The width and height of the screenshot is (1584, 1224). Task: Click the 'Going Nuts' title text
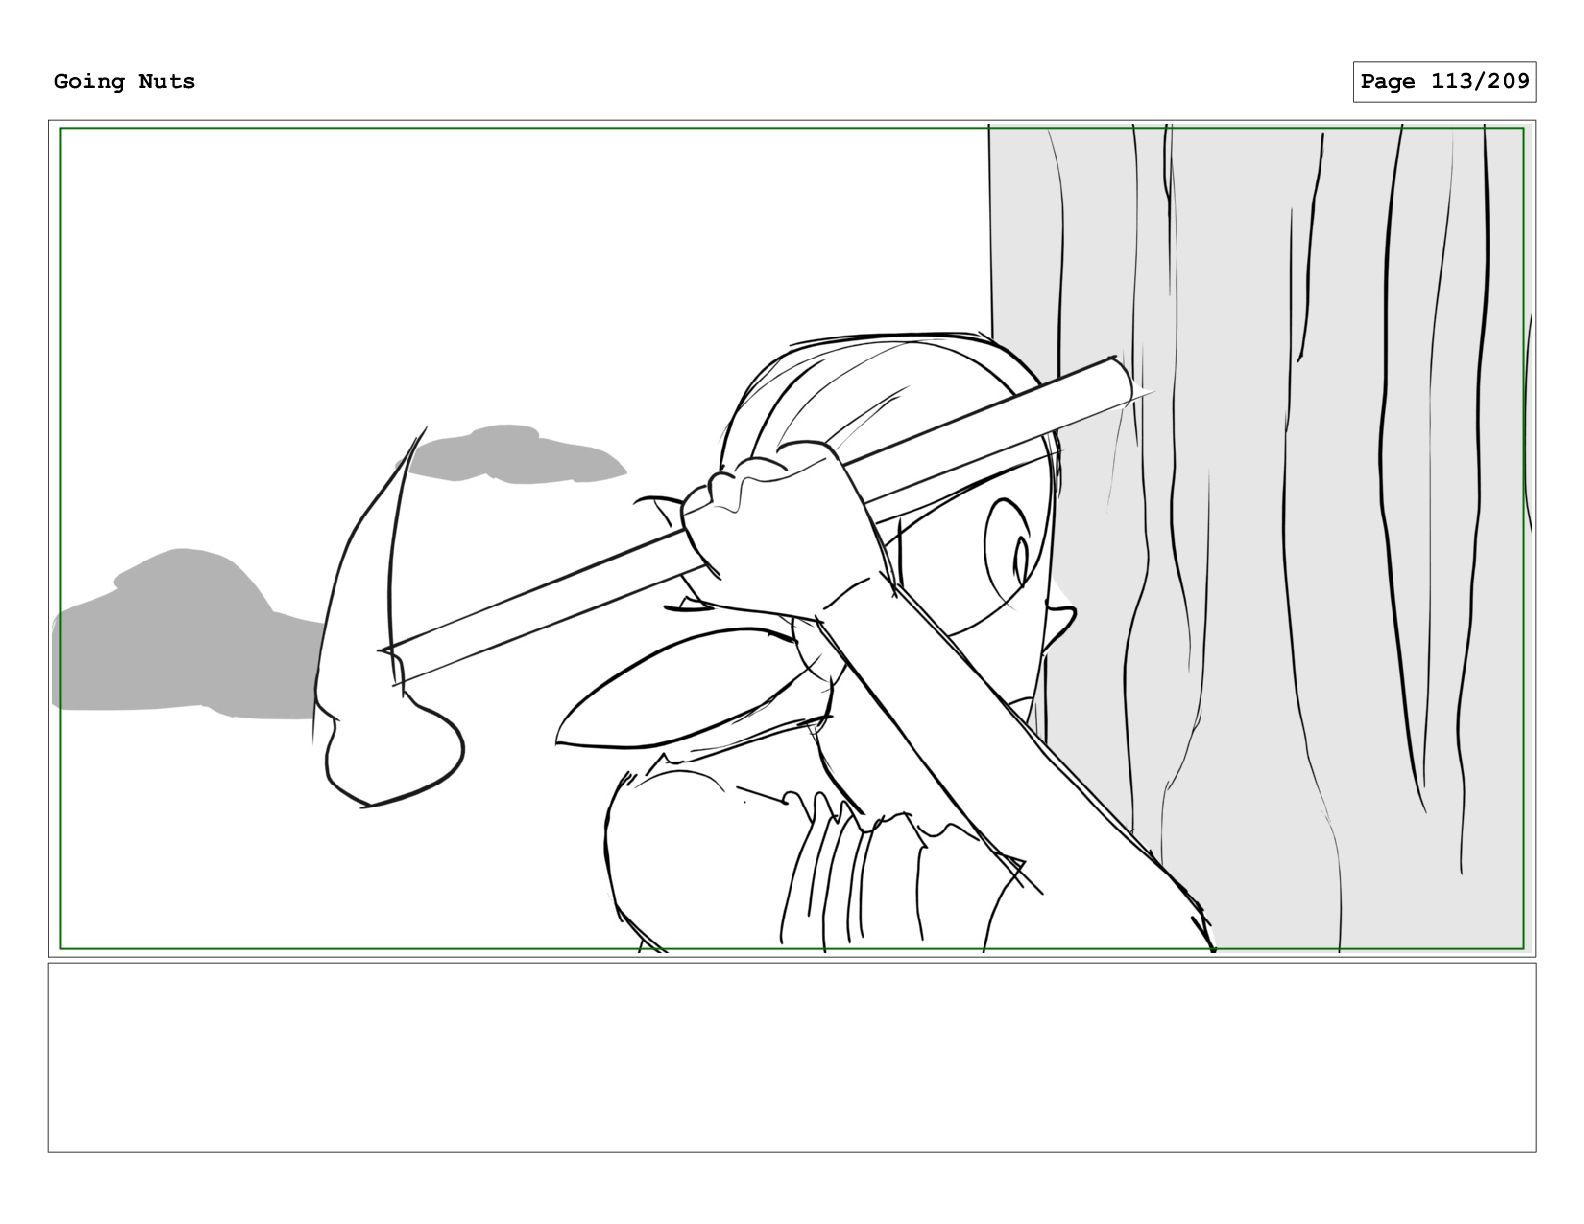124,81
